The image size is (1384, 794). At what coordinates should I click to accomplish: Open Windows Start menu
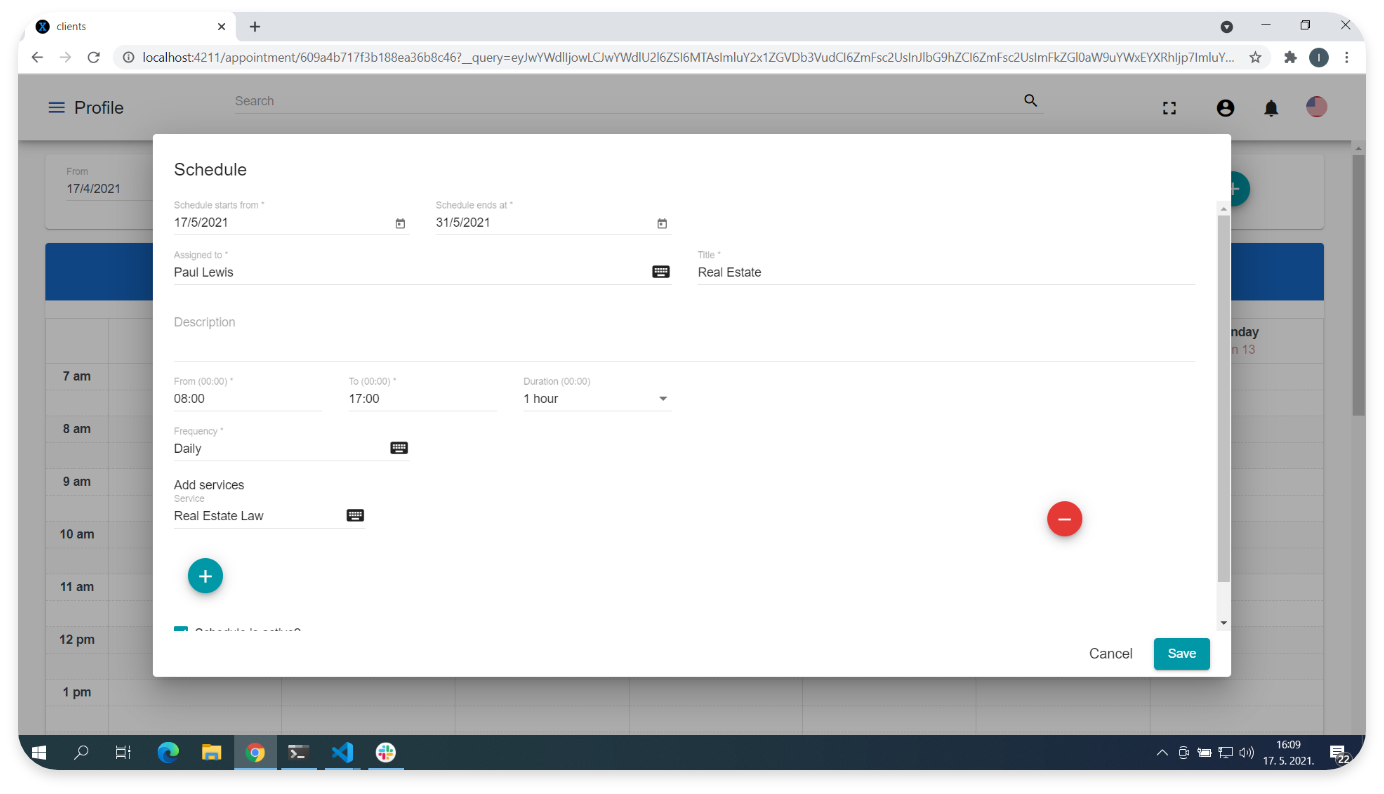(x=39, y=753)
